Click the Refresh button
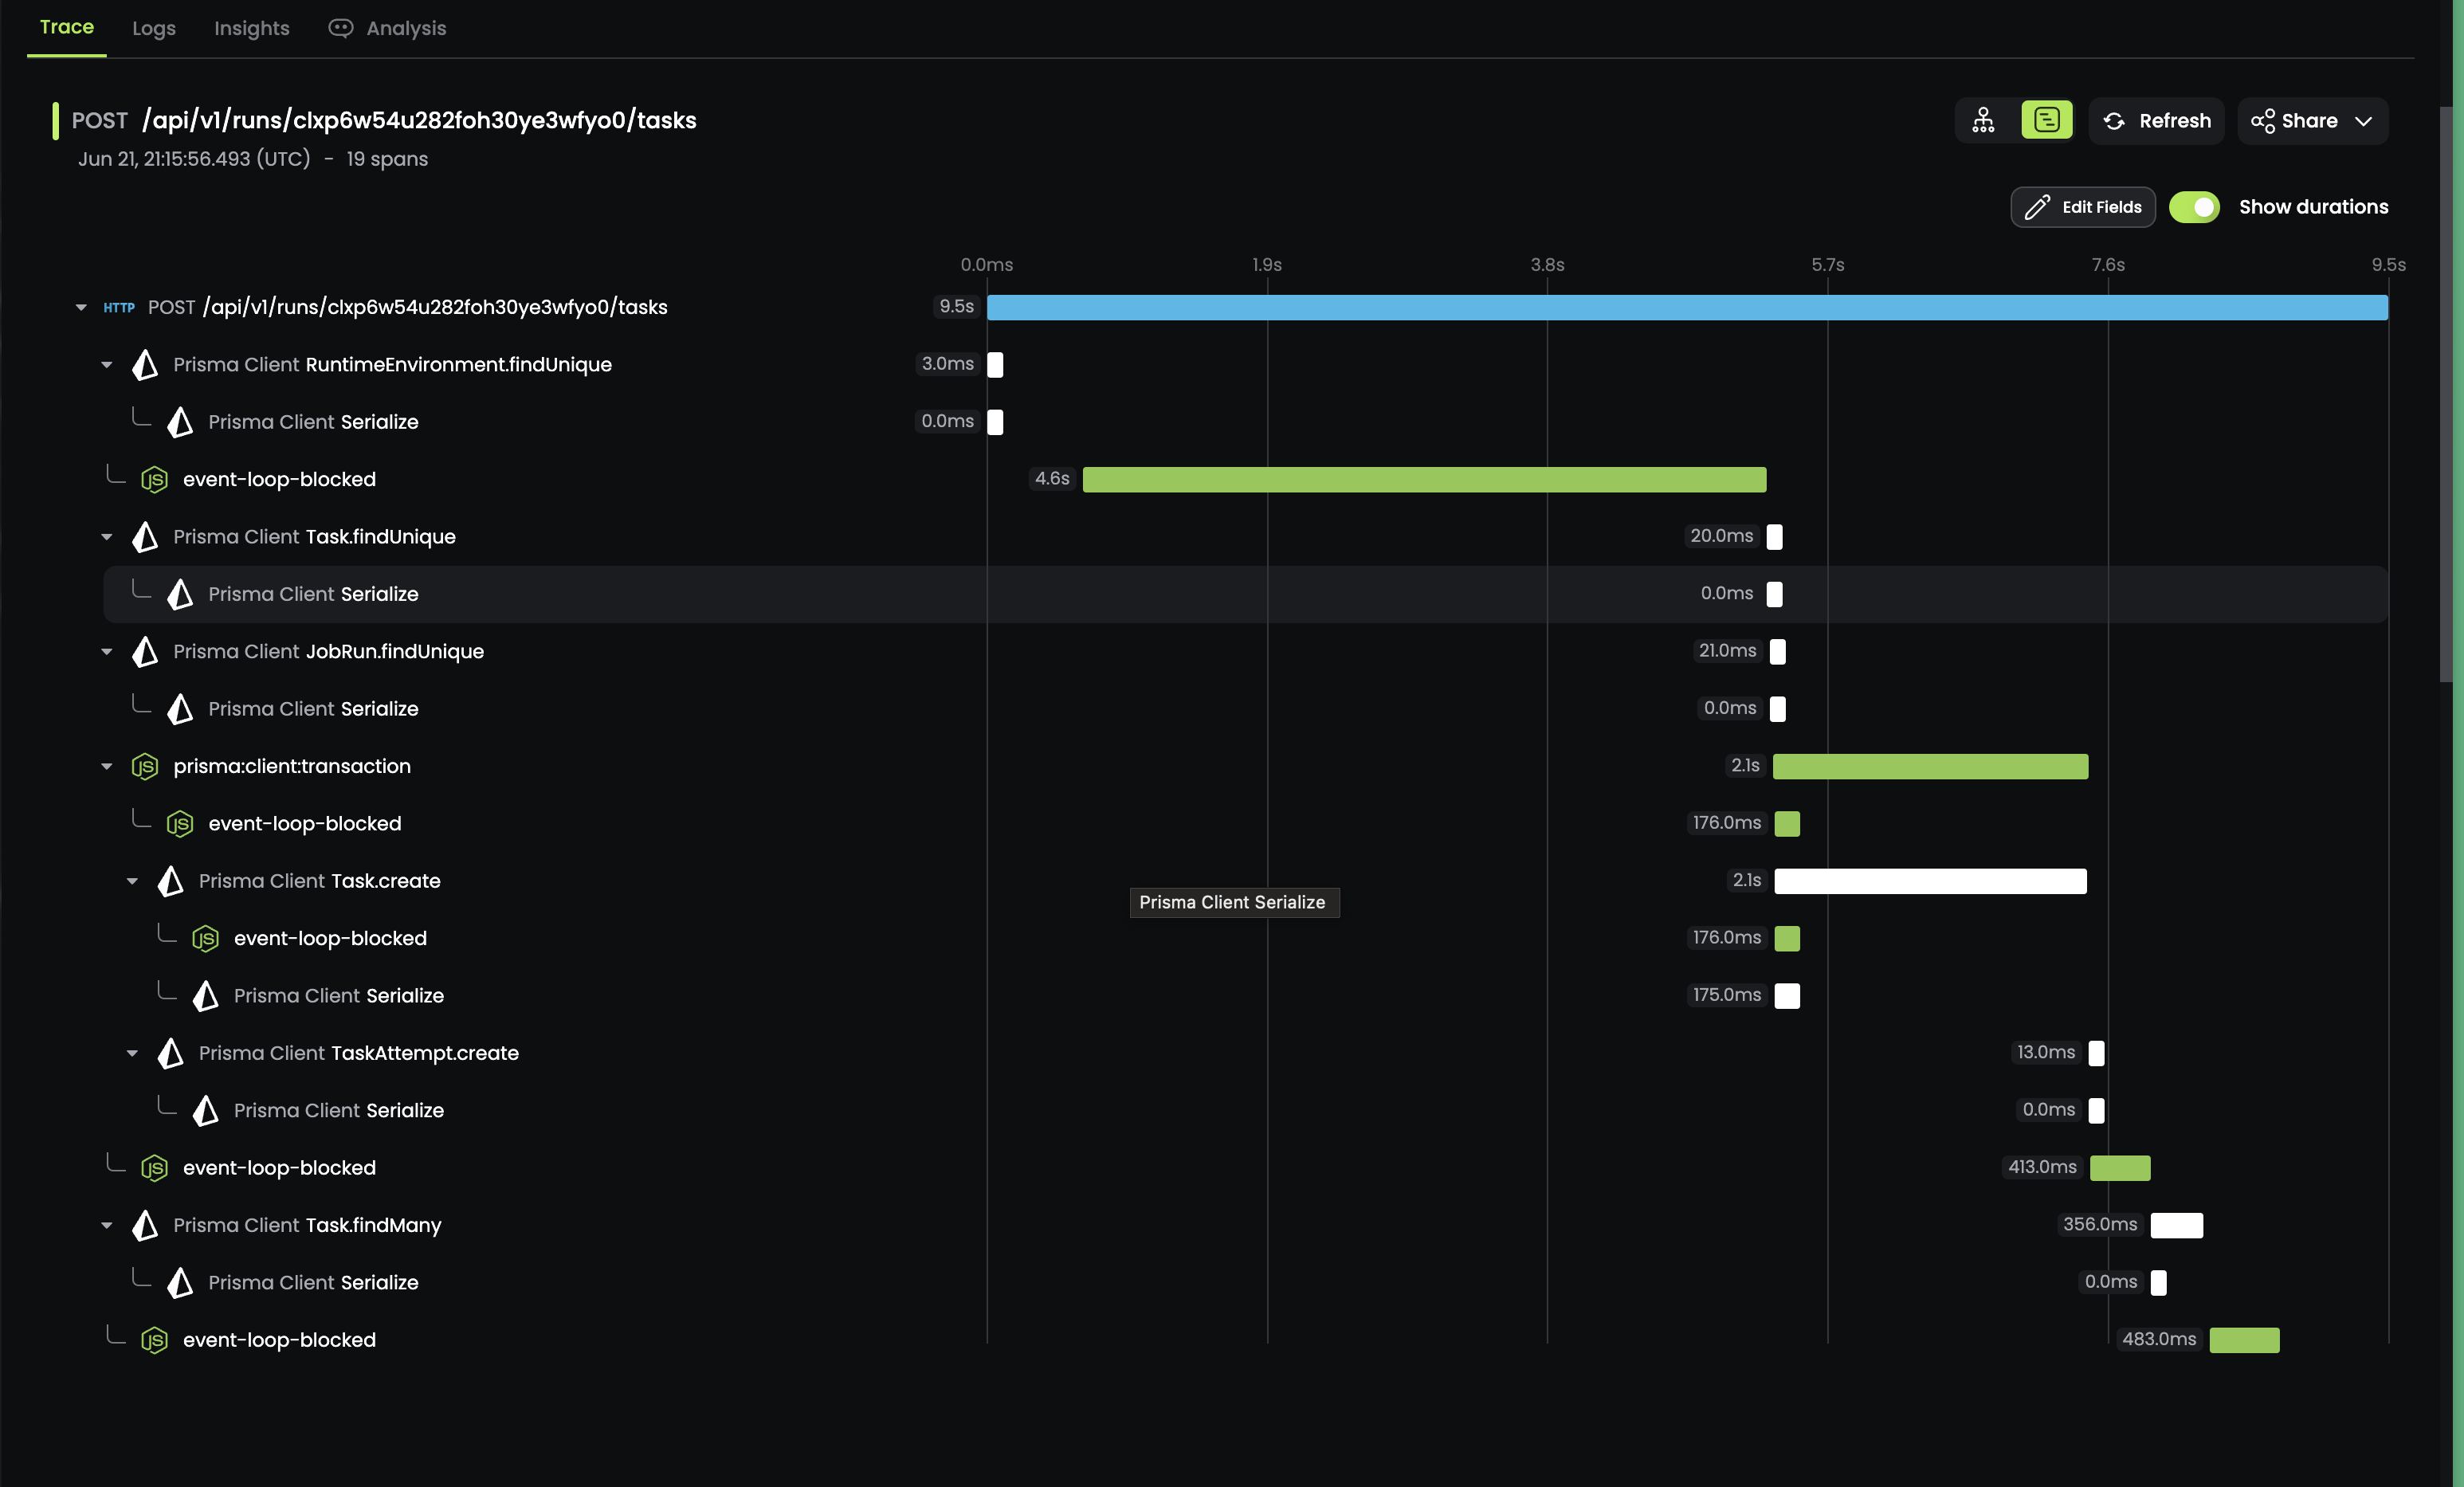 click(x=2156, y=120)
